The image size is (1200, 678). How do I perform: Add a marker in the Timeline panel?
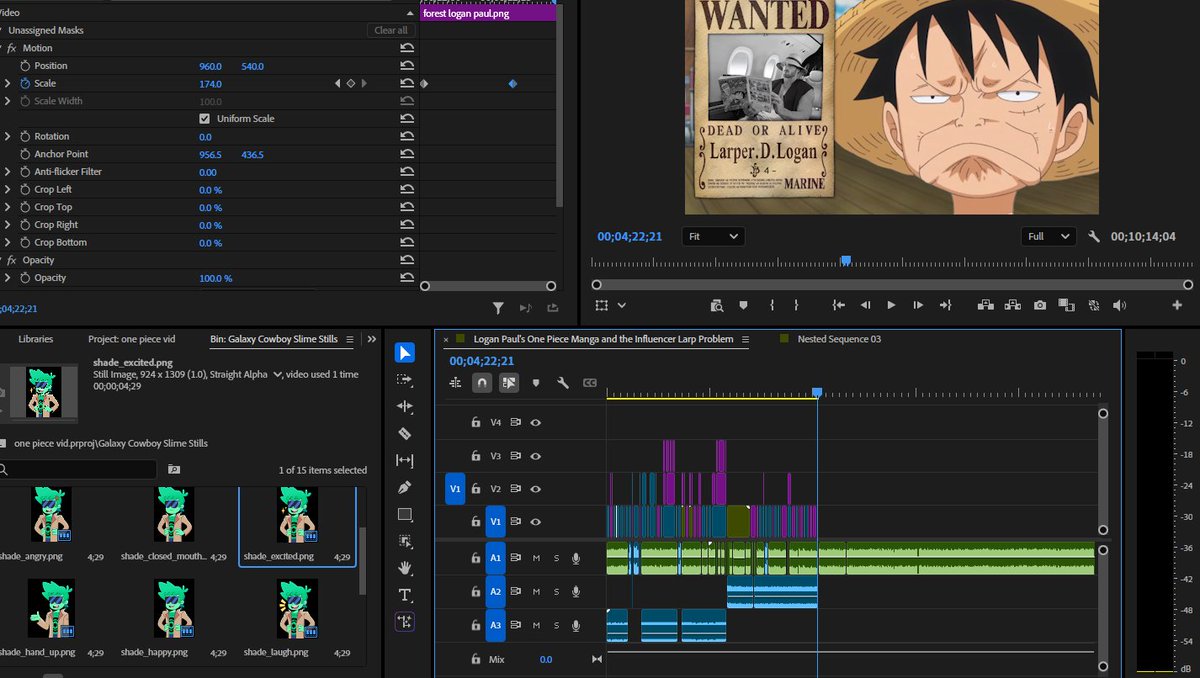click(536, 382)
